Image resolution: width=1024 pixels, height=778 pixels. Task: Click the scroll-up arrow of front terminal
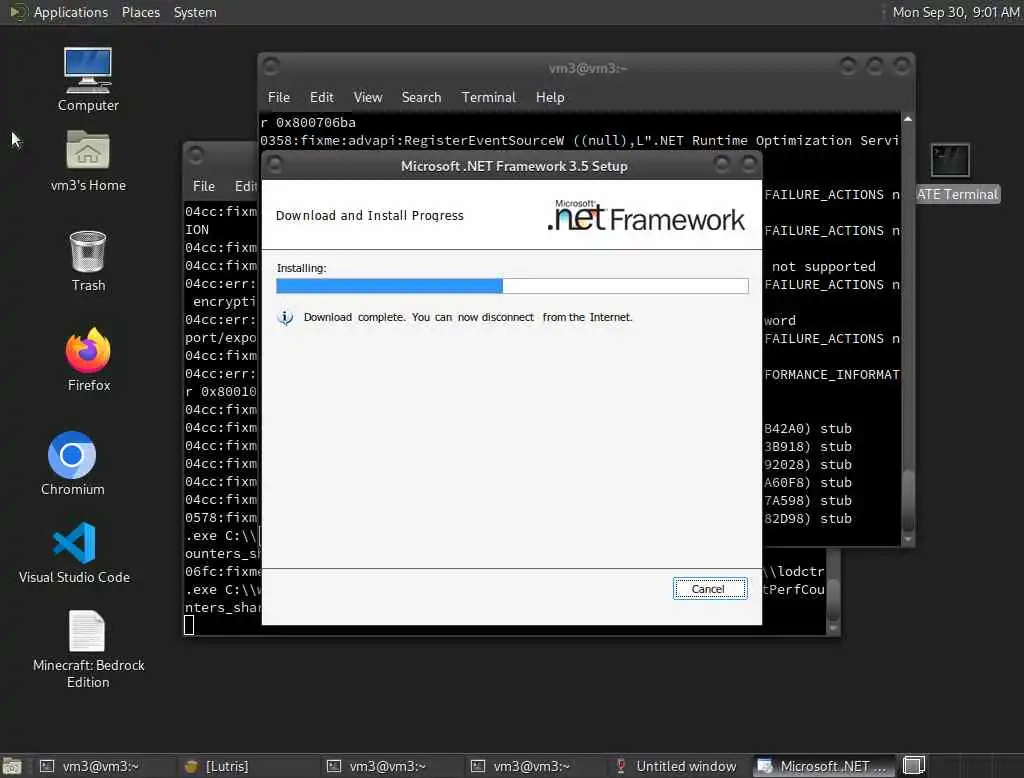pyautogui.click(x=908, y=119)
